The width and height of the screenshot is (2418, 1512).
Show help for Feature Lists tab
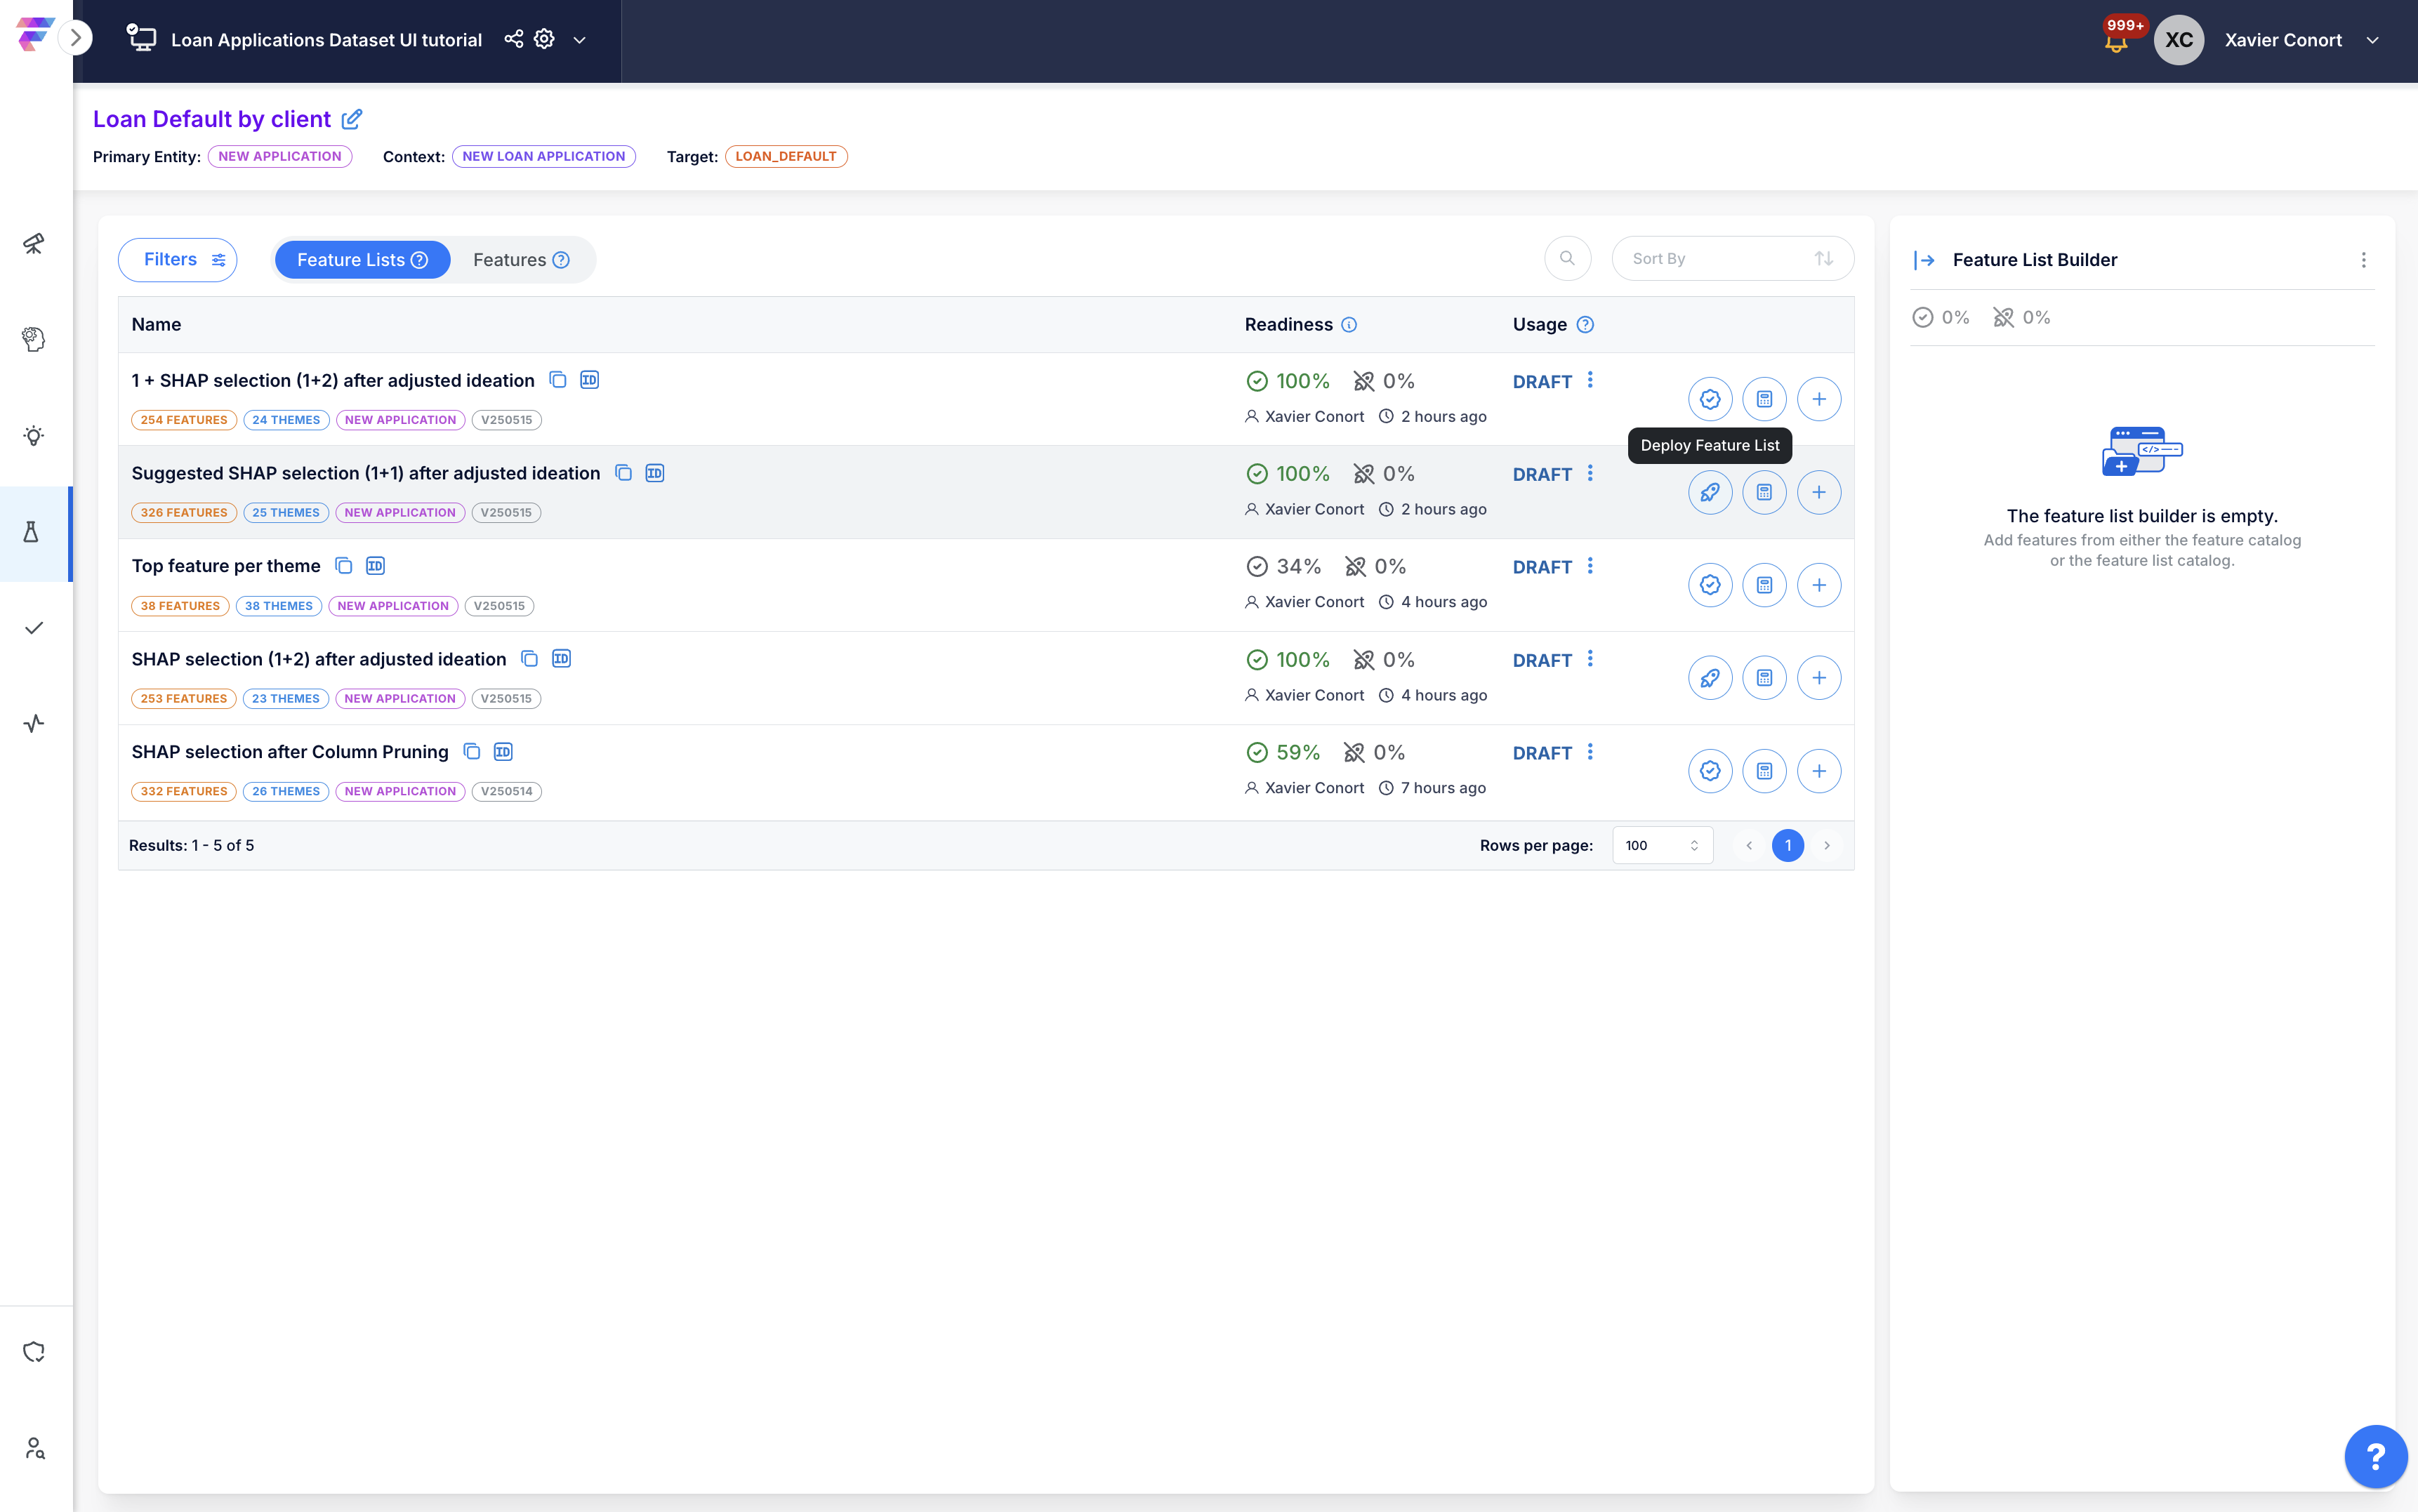[420, 260]
